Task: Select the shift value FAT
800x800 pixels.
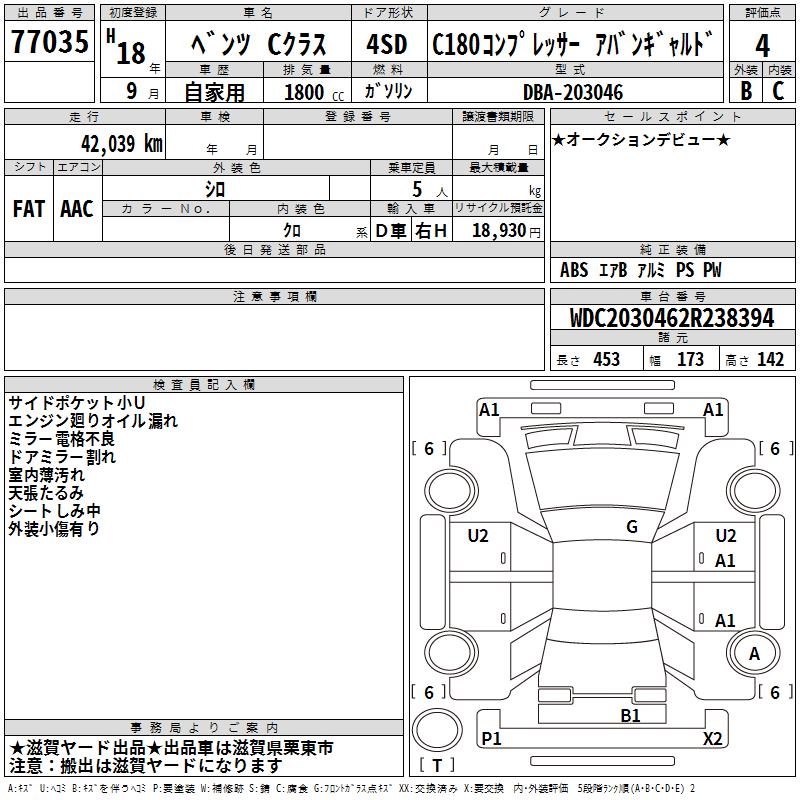Action: pos(29,209)
